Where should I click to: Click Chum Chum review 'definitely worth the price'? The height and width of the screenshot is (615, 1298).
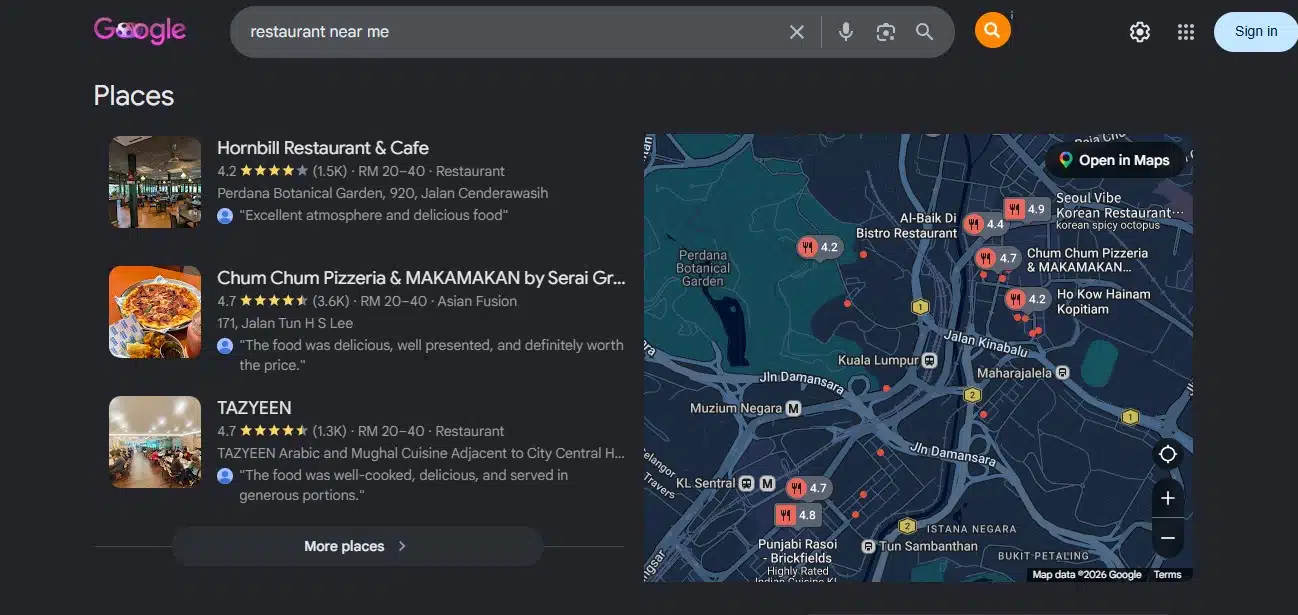point(431,355)
